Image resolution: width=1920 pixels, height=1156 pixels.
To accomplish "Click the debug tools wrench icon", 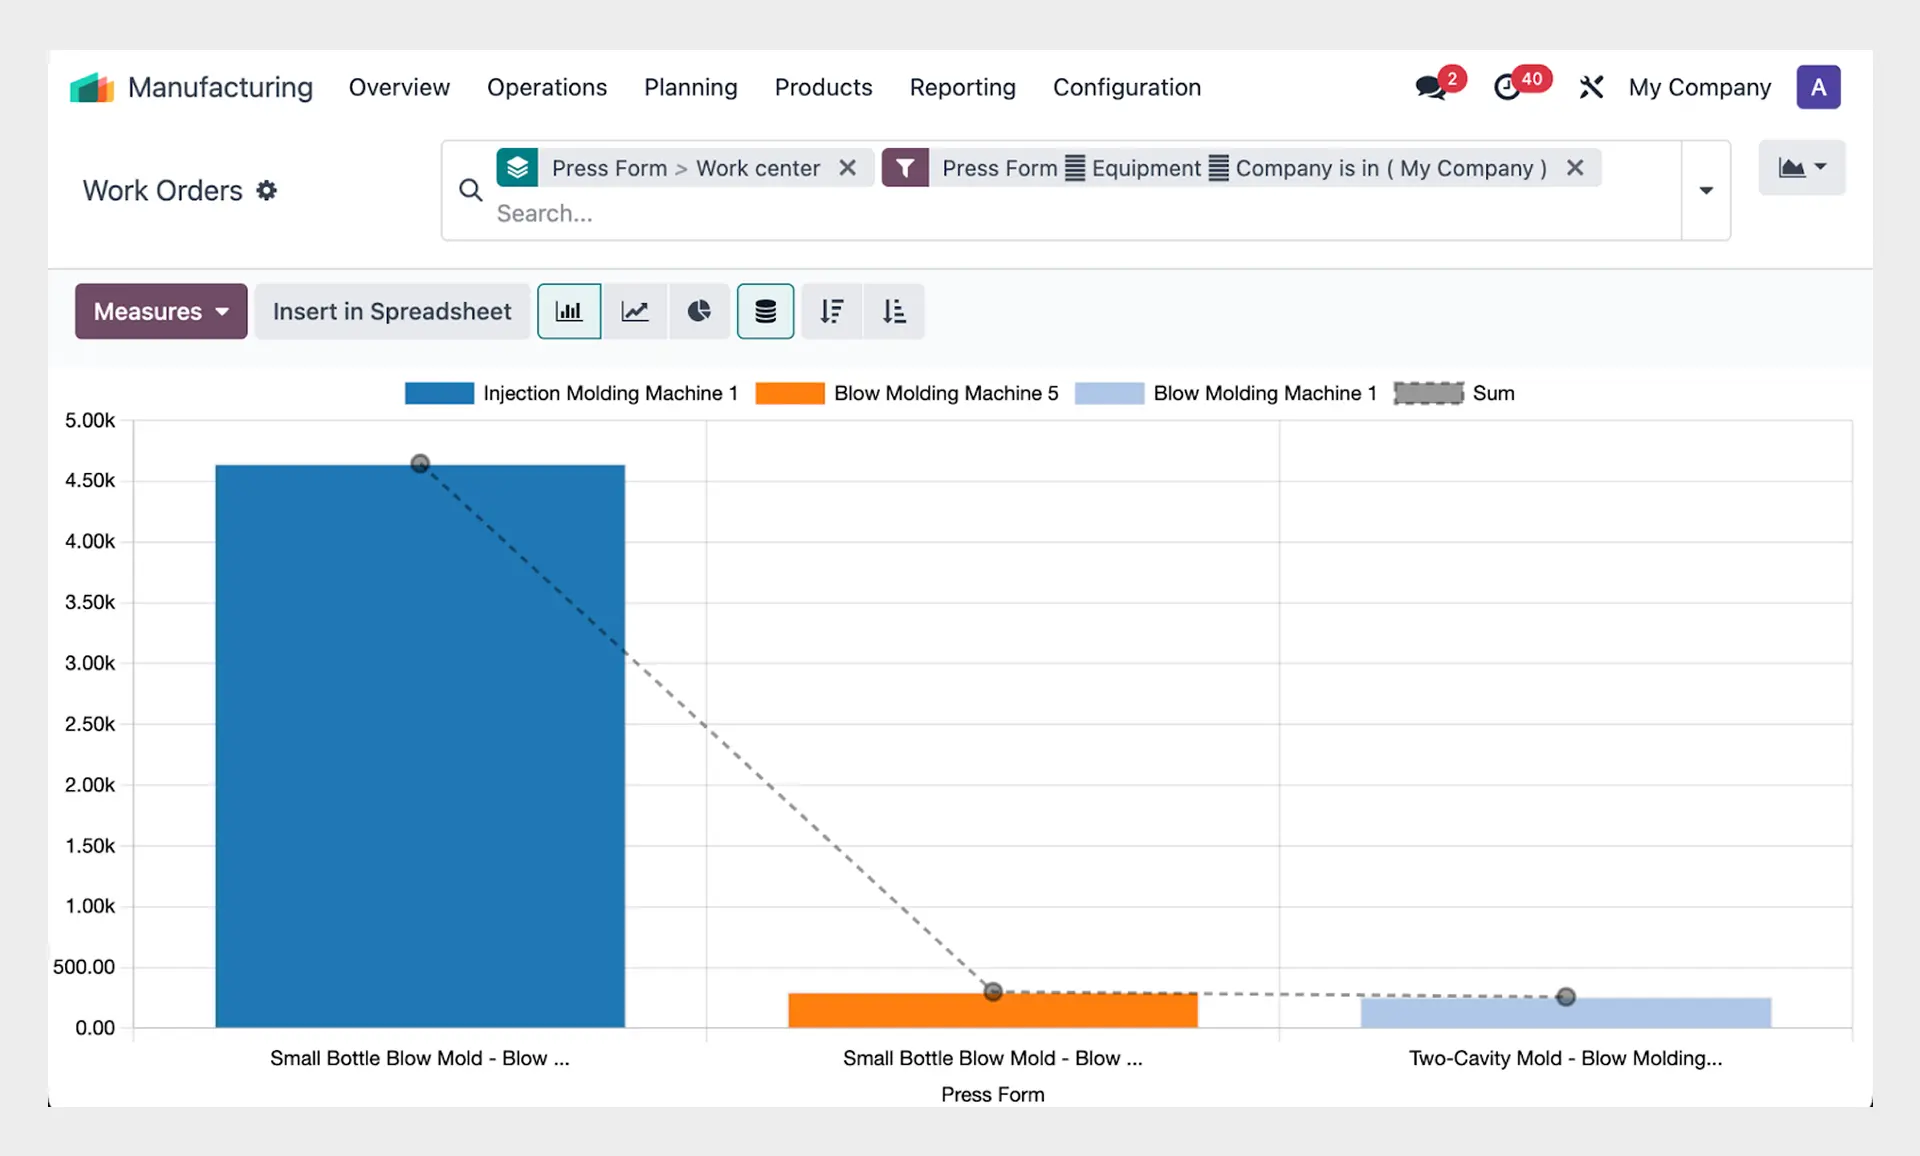I will (x=1591, y=87).
